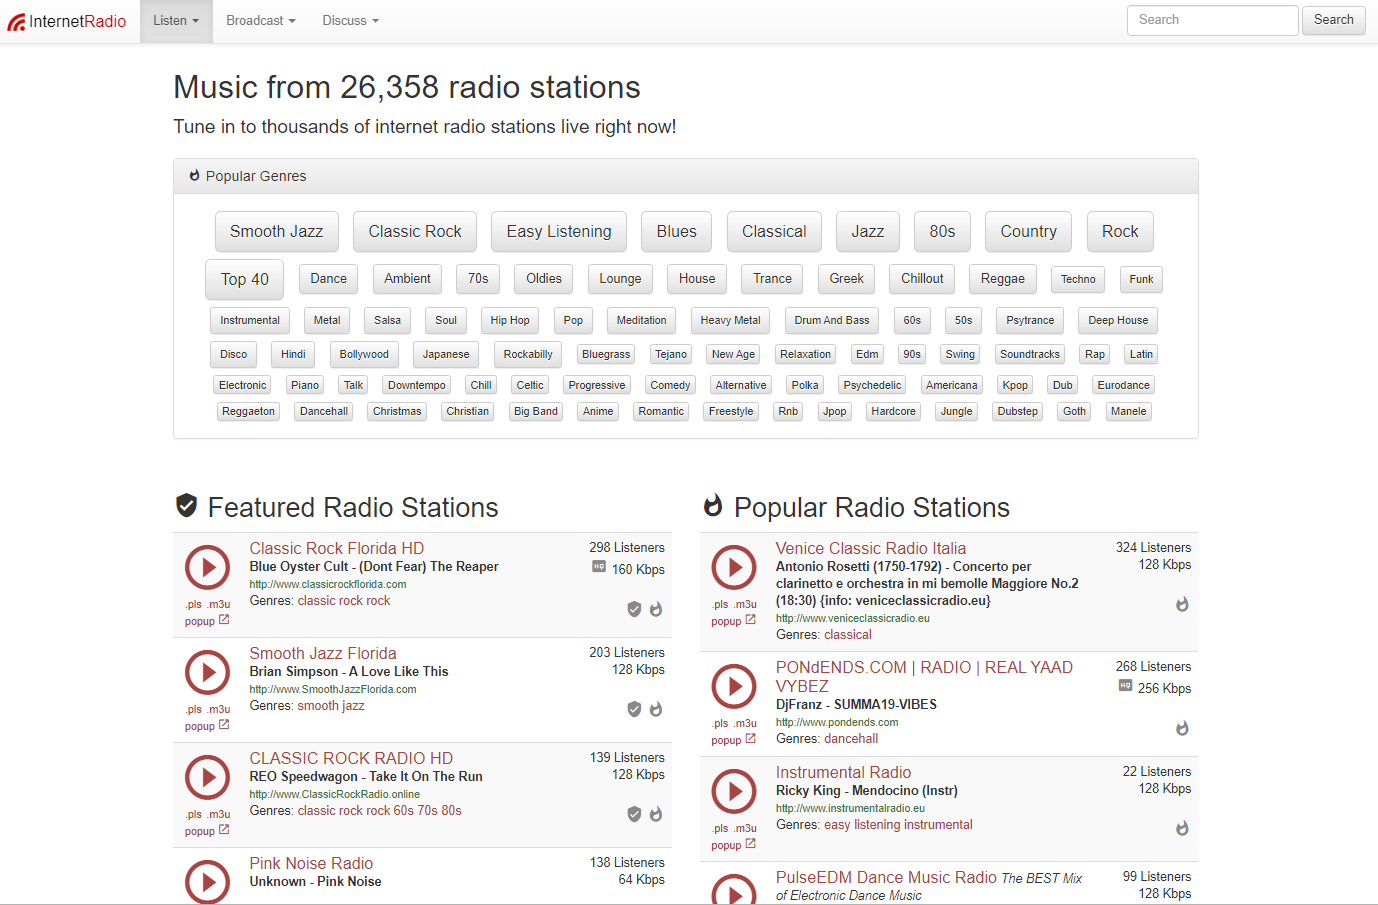This screenshot has height=905, width=1378.
Task: Click verified shield icon for Smooth Jazz Florida
Action: coord(634,709)
